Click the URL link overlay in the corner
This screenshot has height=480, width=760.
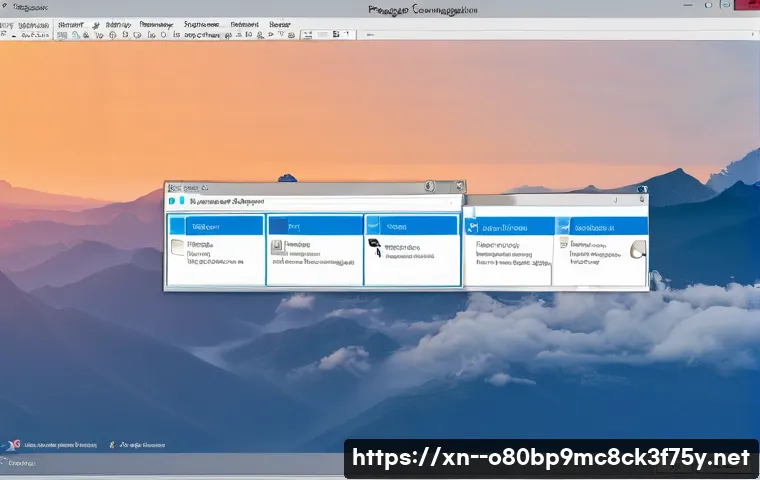pos(550,458)
